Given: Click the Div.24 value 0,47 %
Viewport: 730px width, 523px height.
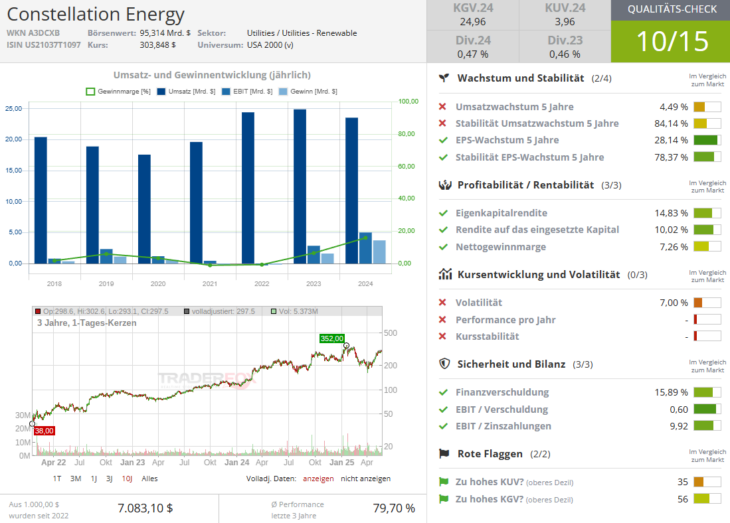Looking at the screenshot, I should click(473, 54).
